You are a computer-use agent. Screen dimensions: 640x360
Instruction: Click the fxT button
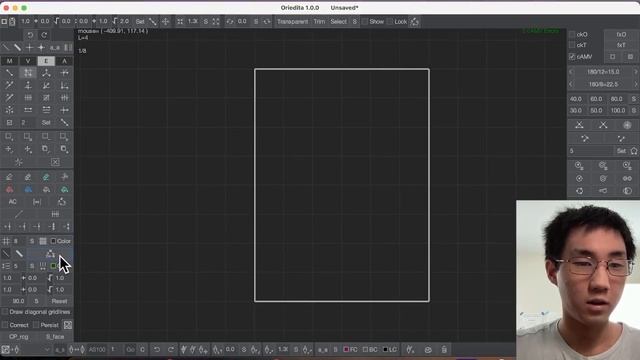click(621, 45)
